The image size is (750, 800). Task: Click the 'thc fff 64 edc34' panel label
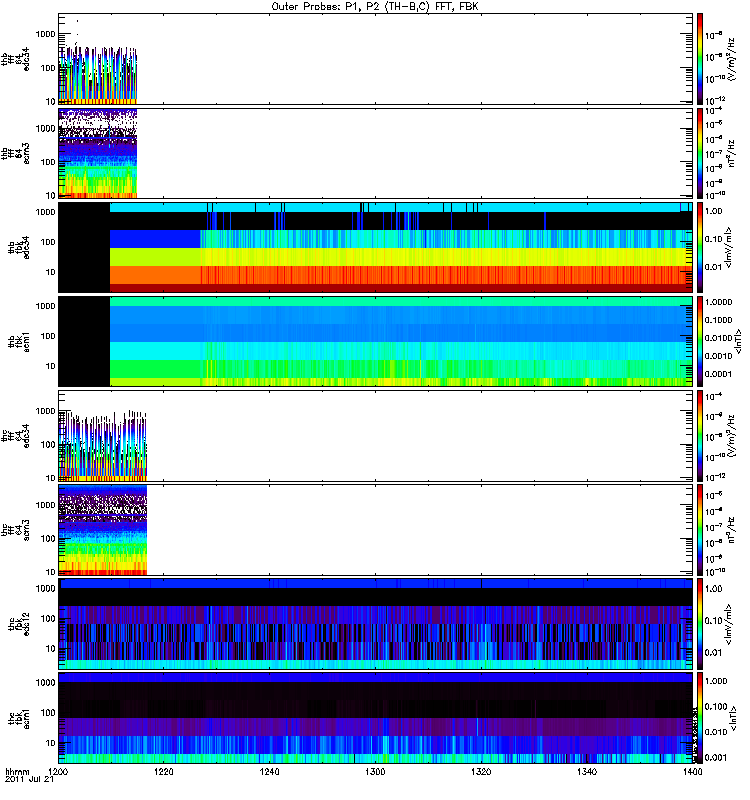click(x=15, y=436)
